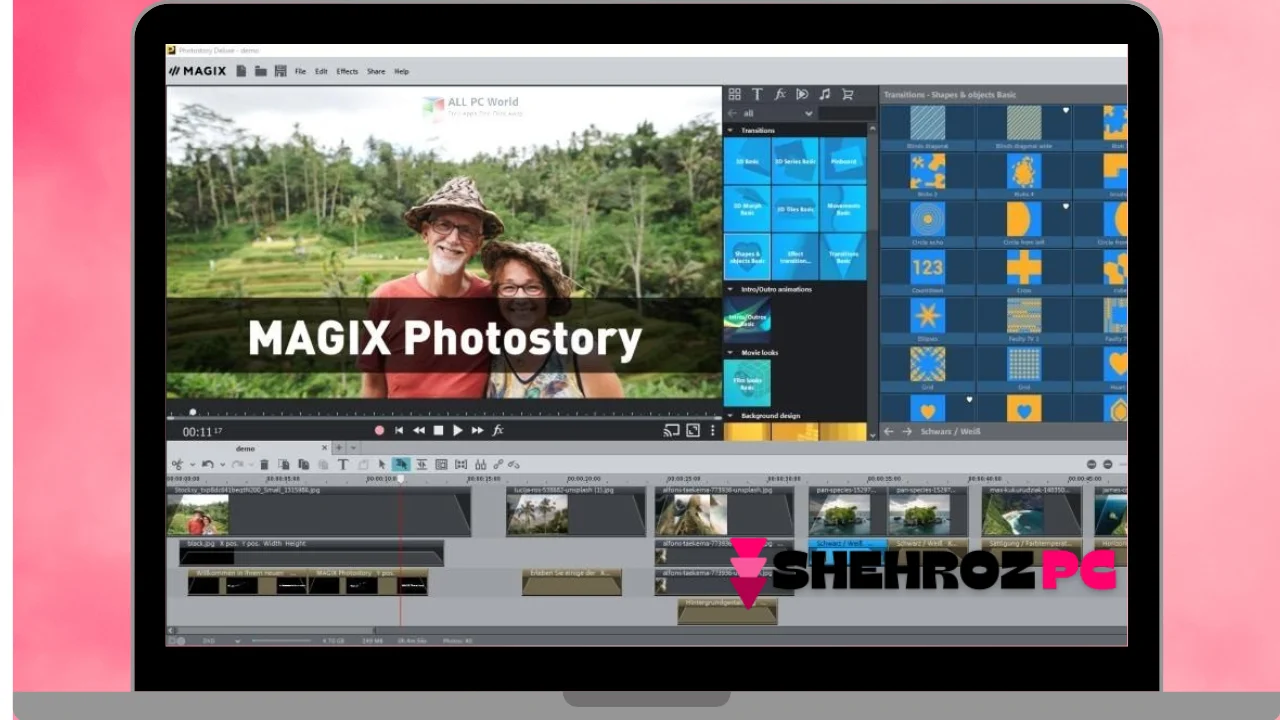The height and width of the screenshot is (720, 1280).
Task: Click the Open project folder icon
Action: coord(260,71)
